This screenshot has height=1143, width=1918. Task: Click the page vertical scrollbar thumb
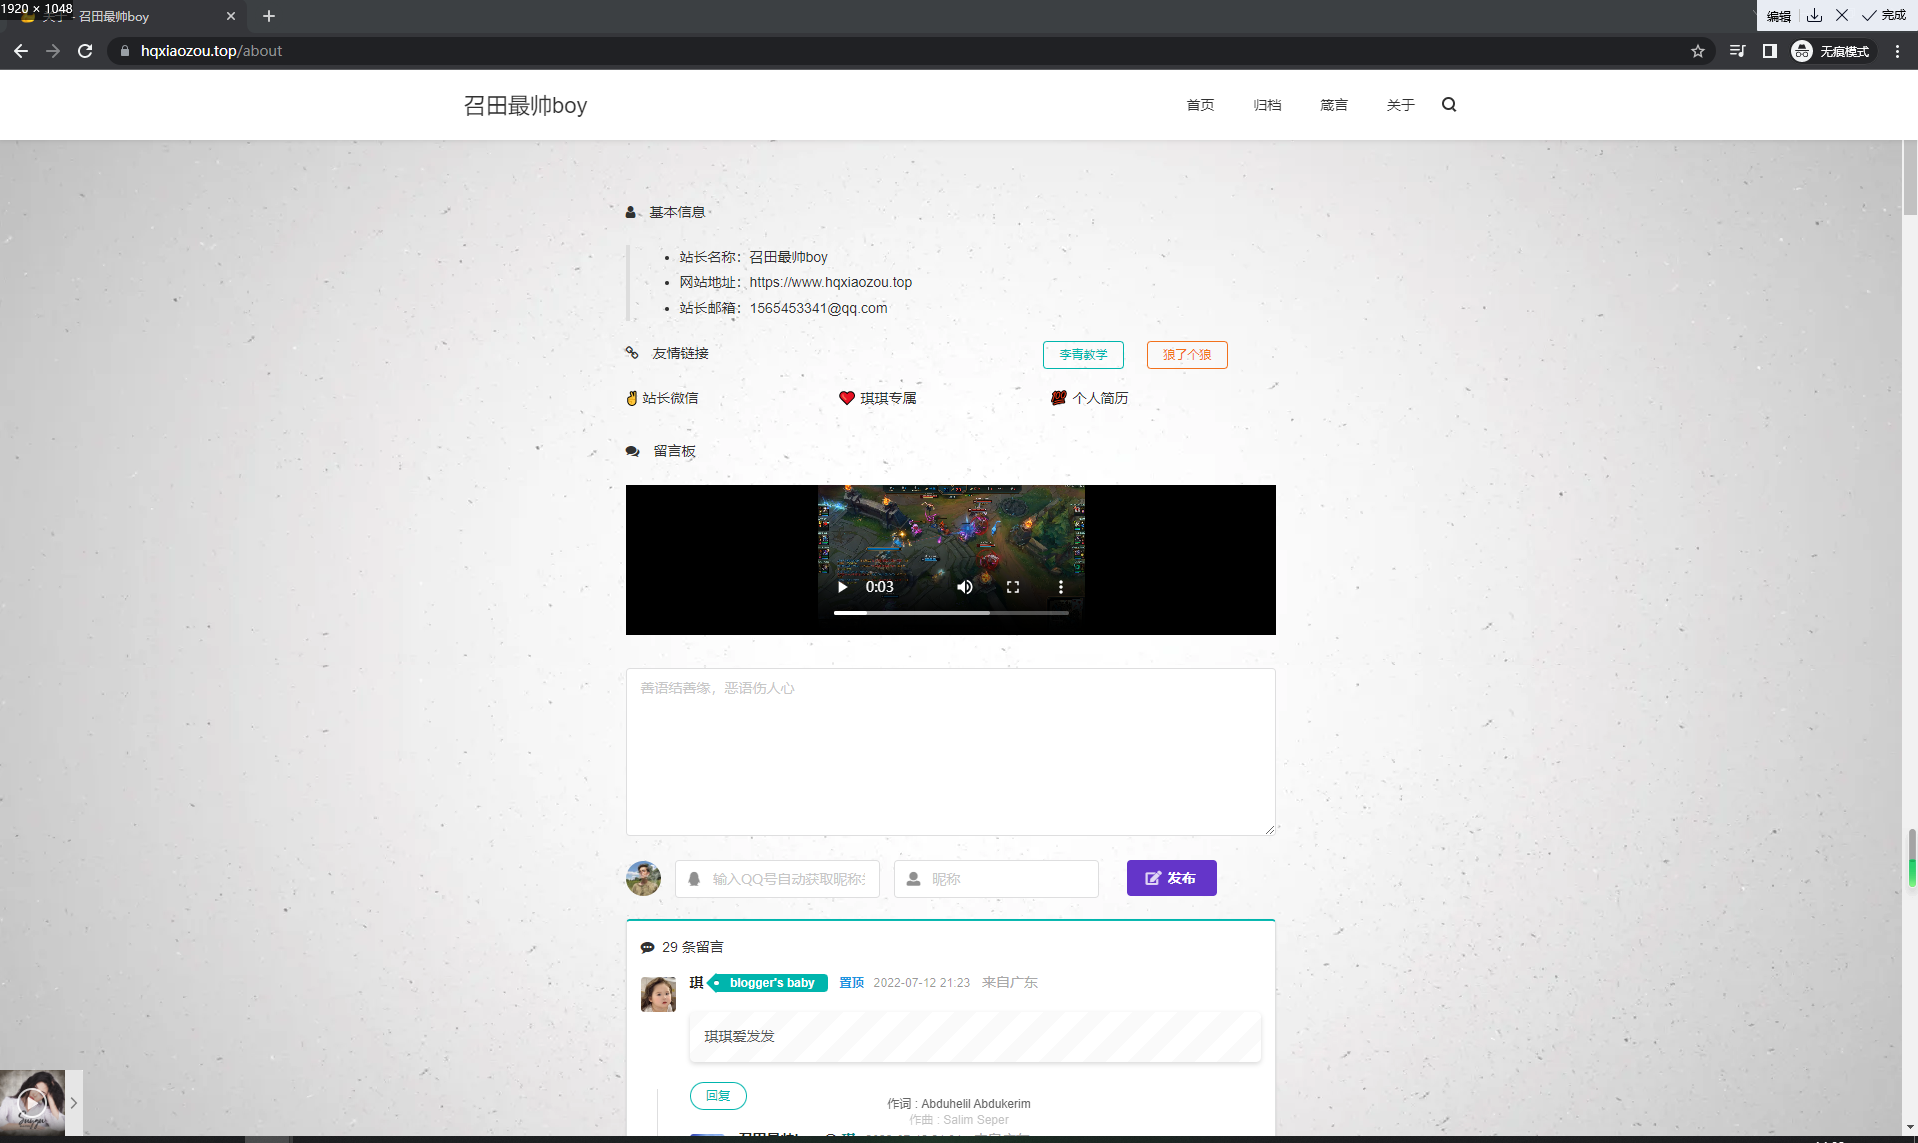(1910, 178)
